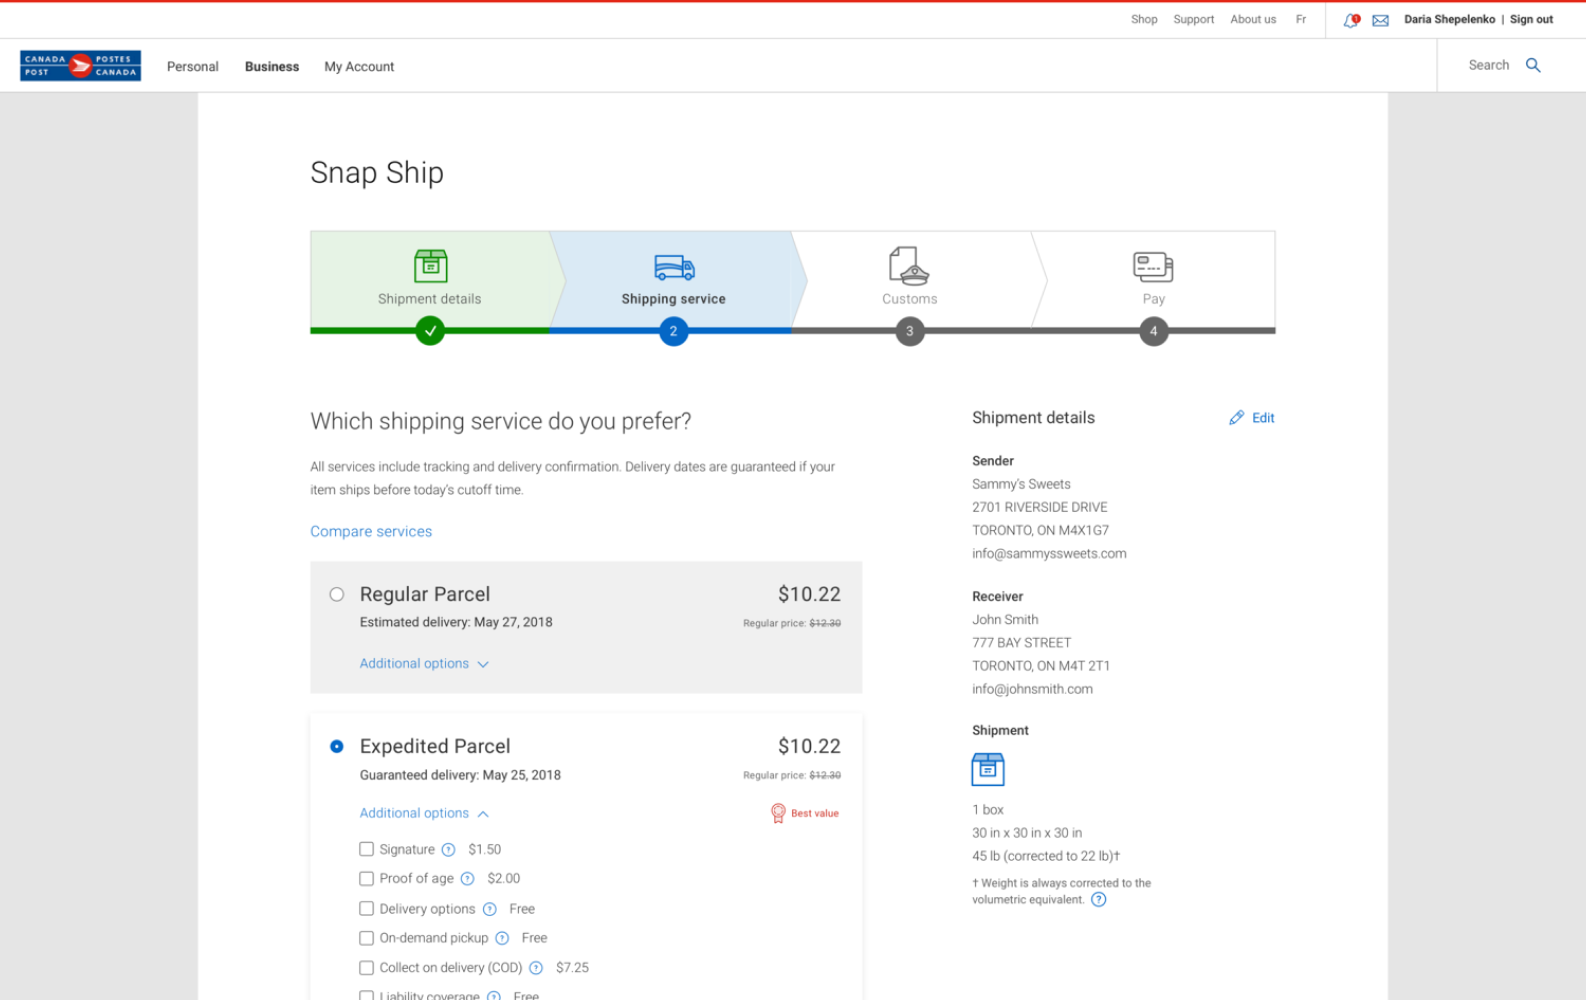Screen dimensions: 1586x1000
Task: Switch language to Fr
Action: [x=1301, y=19]
